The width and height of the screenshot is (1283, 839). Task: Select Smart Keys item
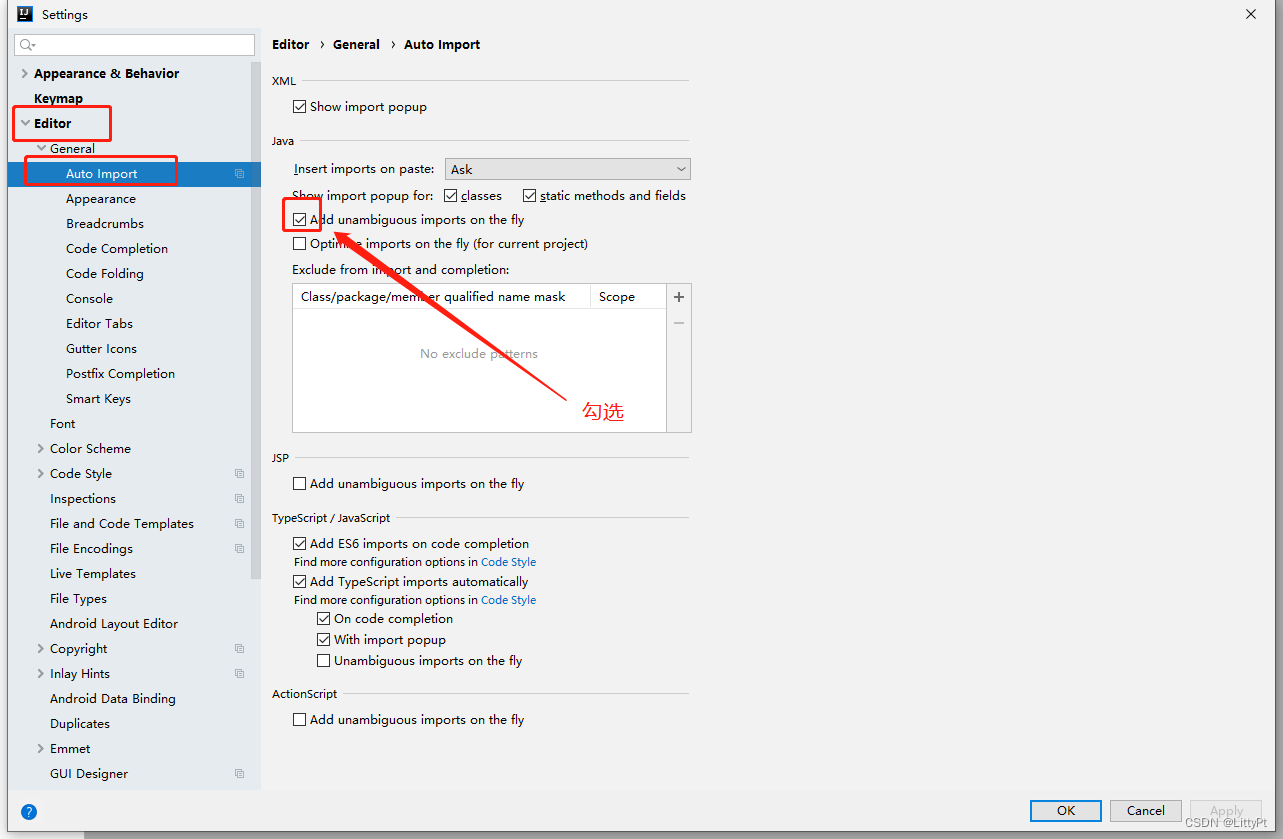coord(98,399)
